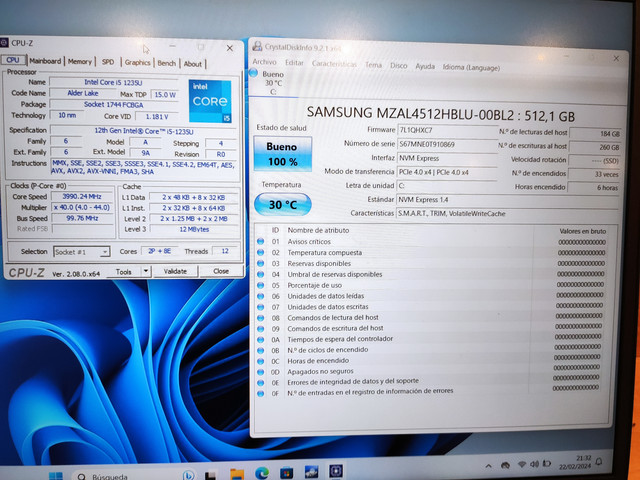Click the Interfaz field NVM Express
This screenshot has width=640, height=480.
point(446,158)
